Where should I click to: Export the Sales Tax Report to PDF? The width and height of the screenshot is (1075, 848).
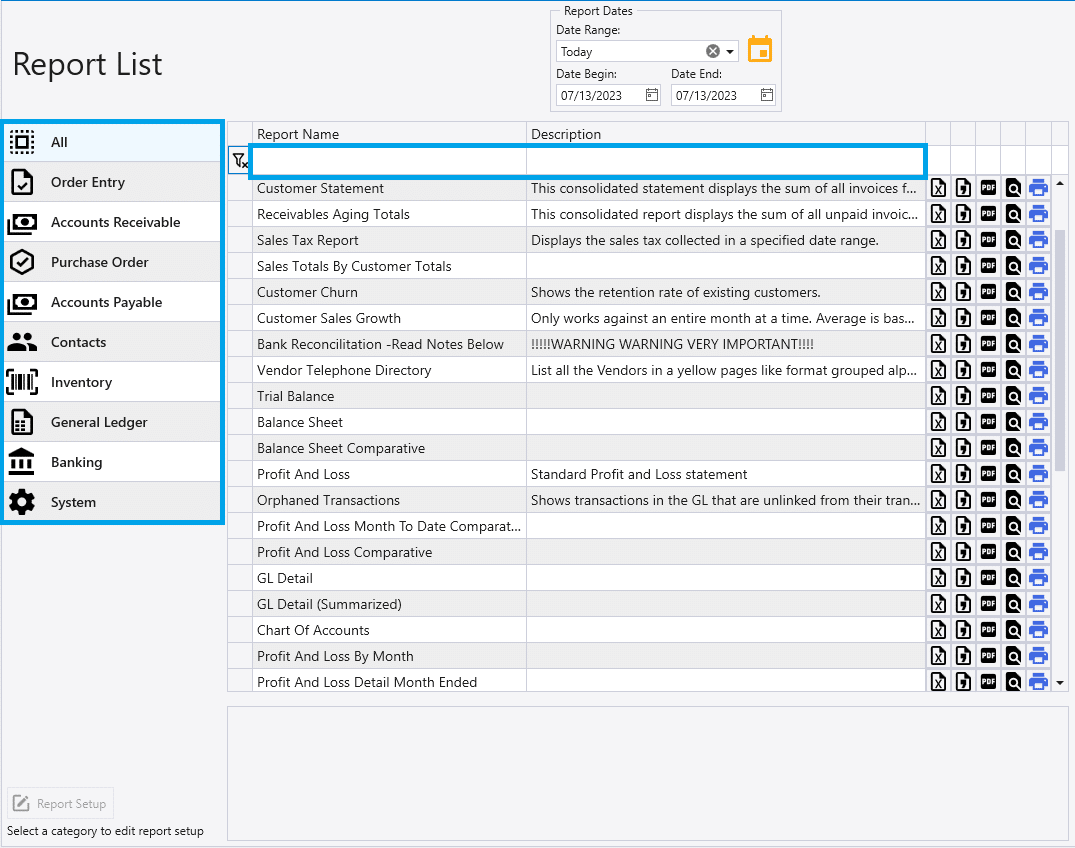coord(988,240)
